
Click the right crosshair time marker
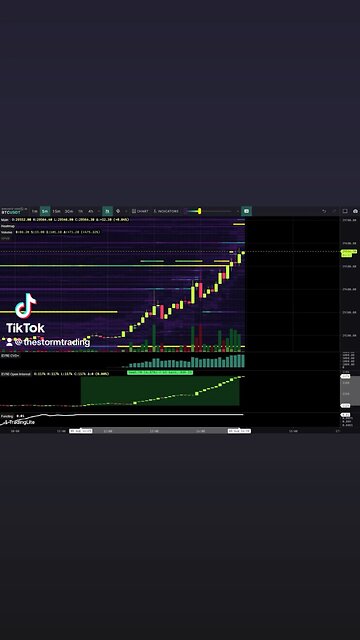pos(239,431)
